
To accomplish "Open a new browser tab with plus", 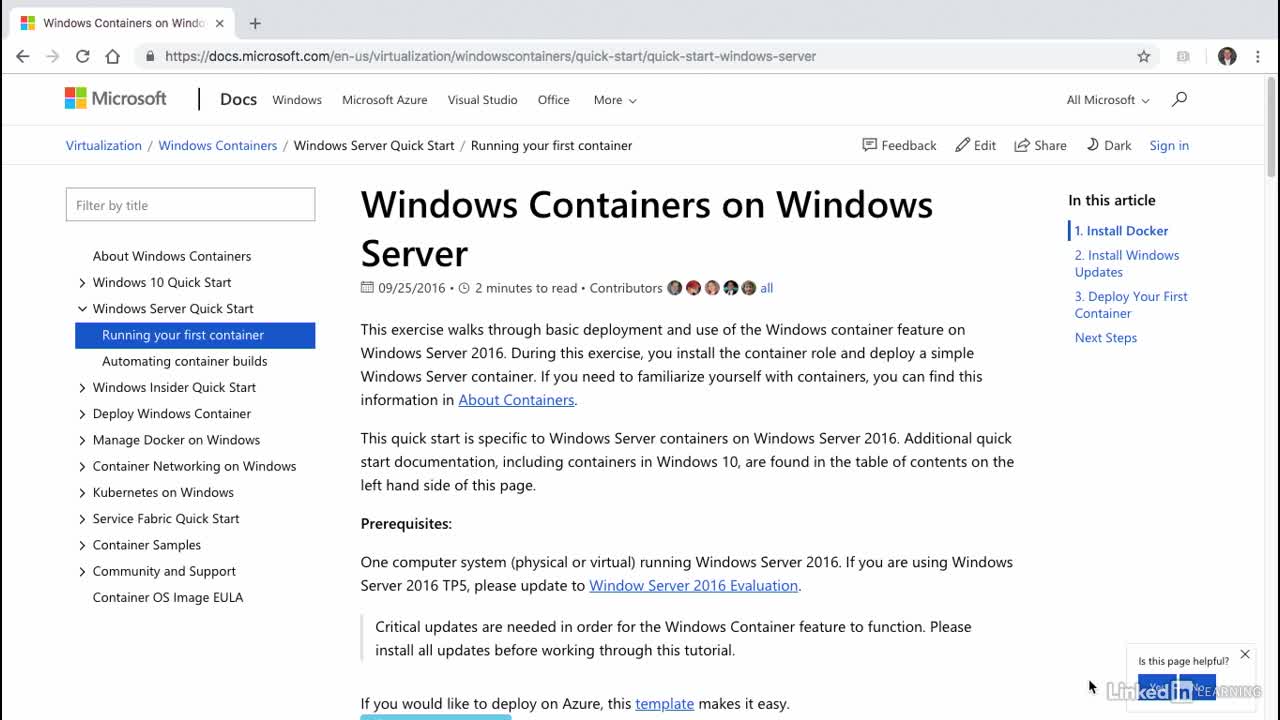I will (255, 23).
